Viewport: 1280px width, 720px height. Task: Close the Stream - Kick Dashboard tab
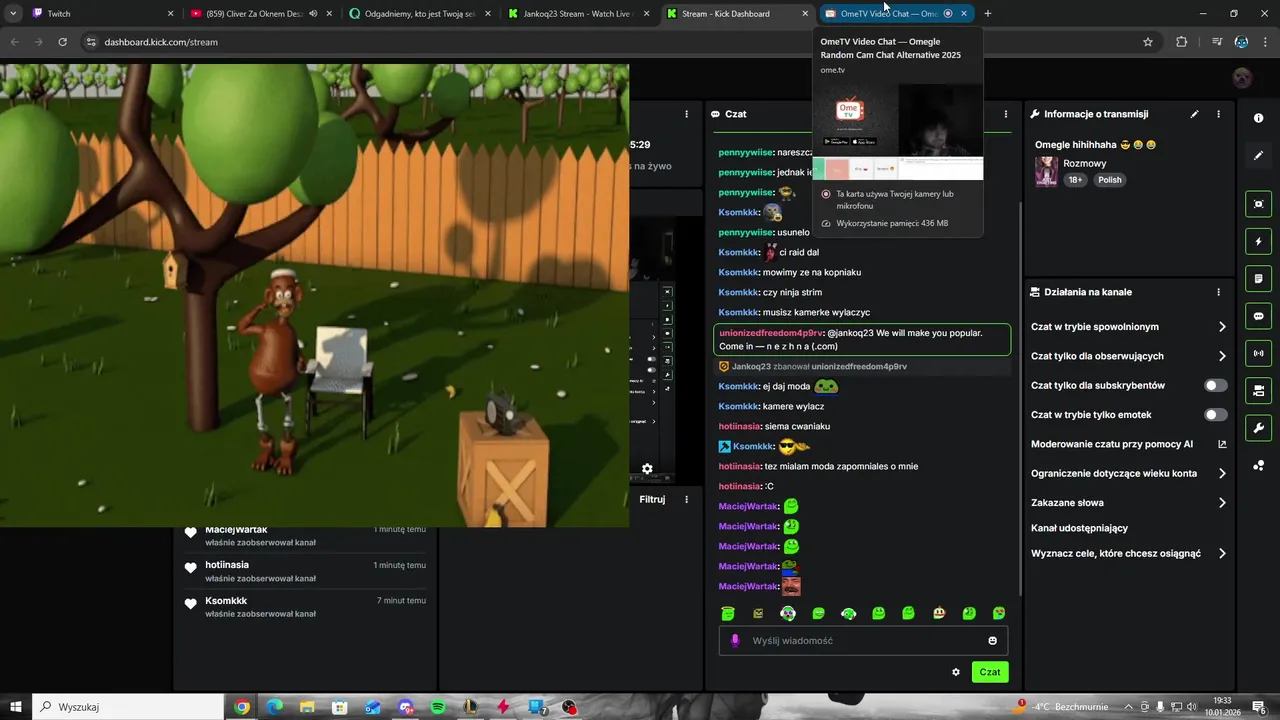(805, 14)
